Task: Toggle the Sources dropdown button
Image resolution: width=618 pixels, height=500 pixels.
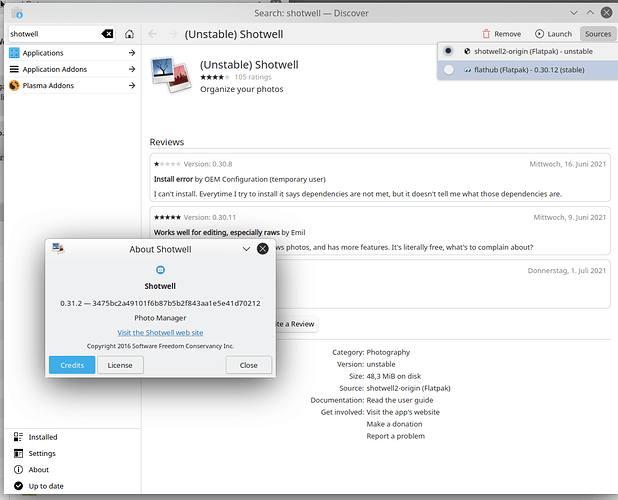Action: pos(598,34)
